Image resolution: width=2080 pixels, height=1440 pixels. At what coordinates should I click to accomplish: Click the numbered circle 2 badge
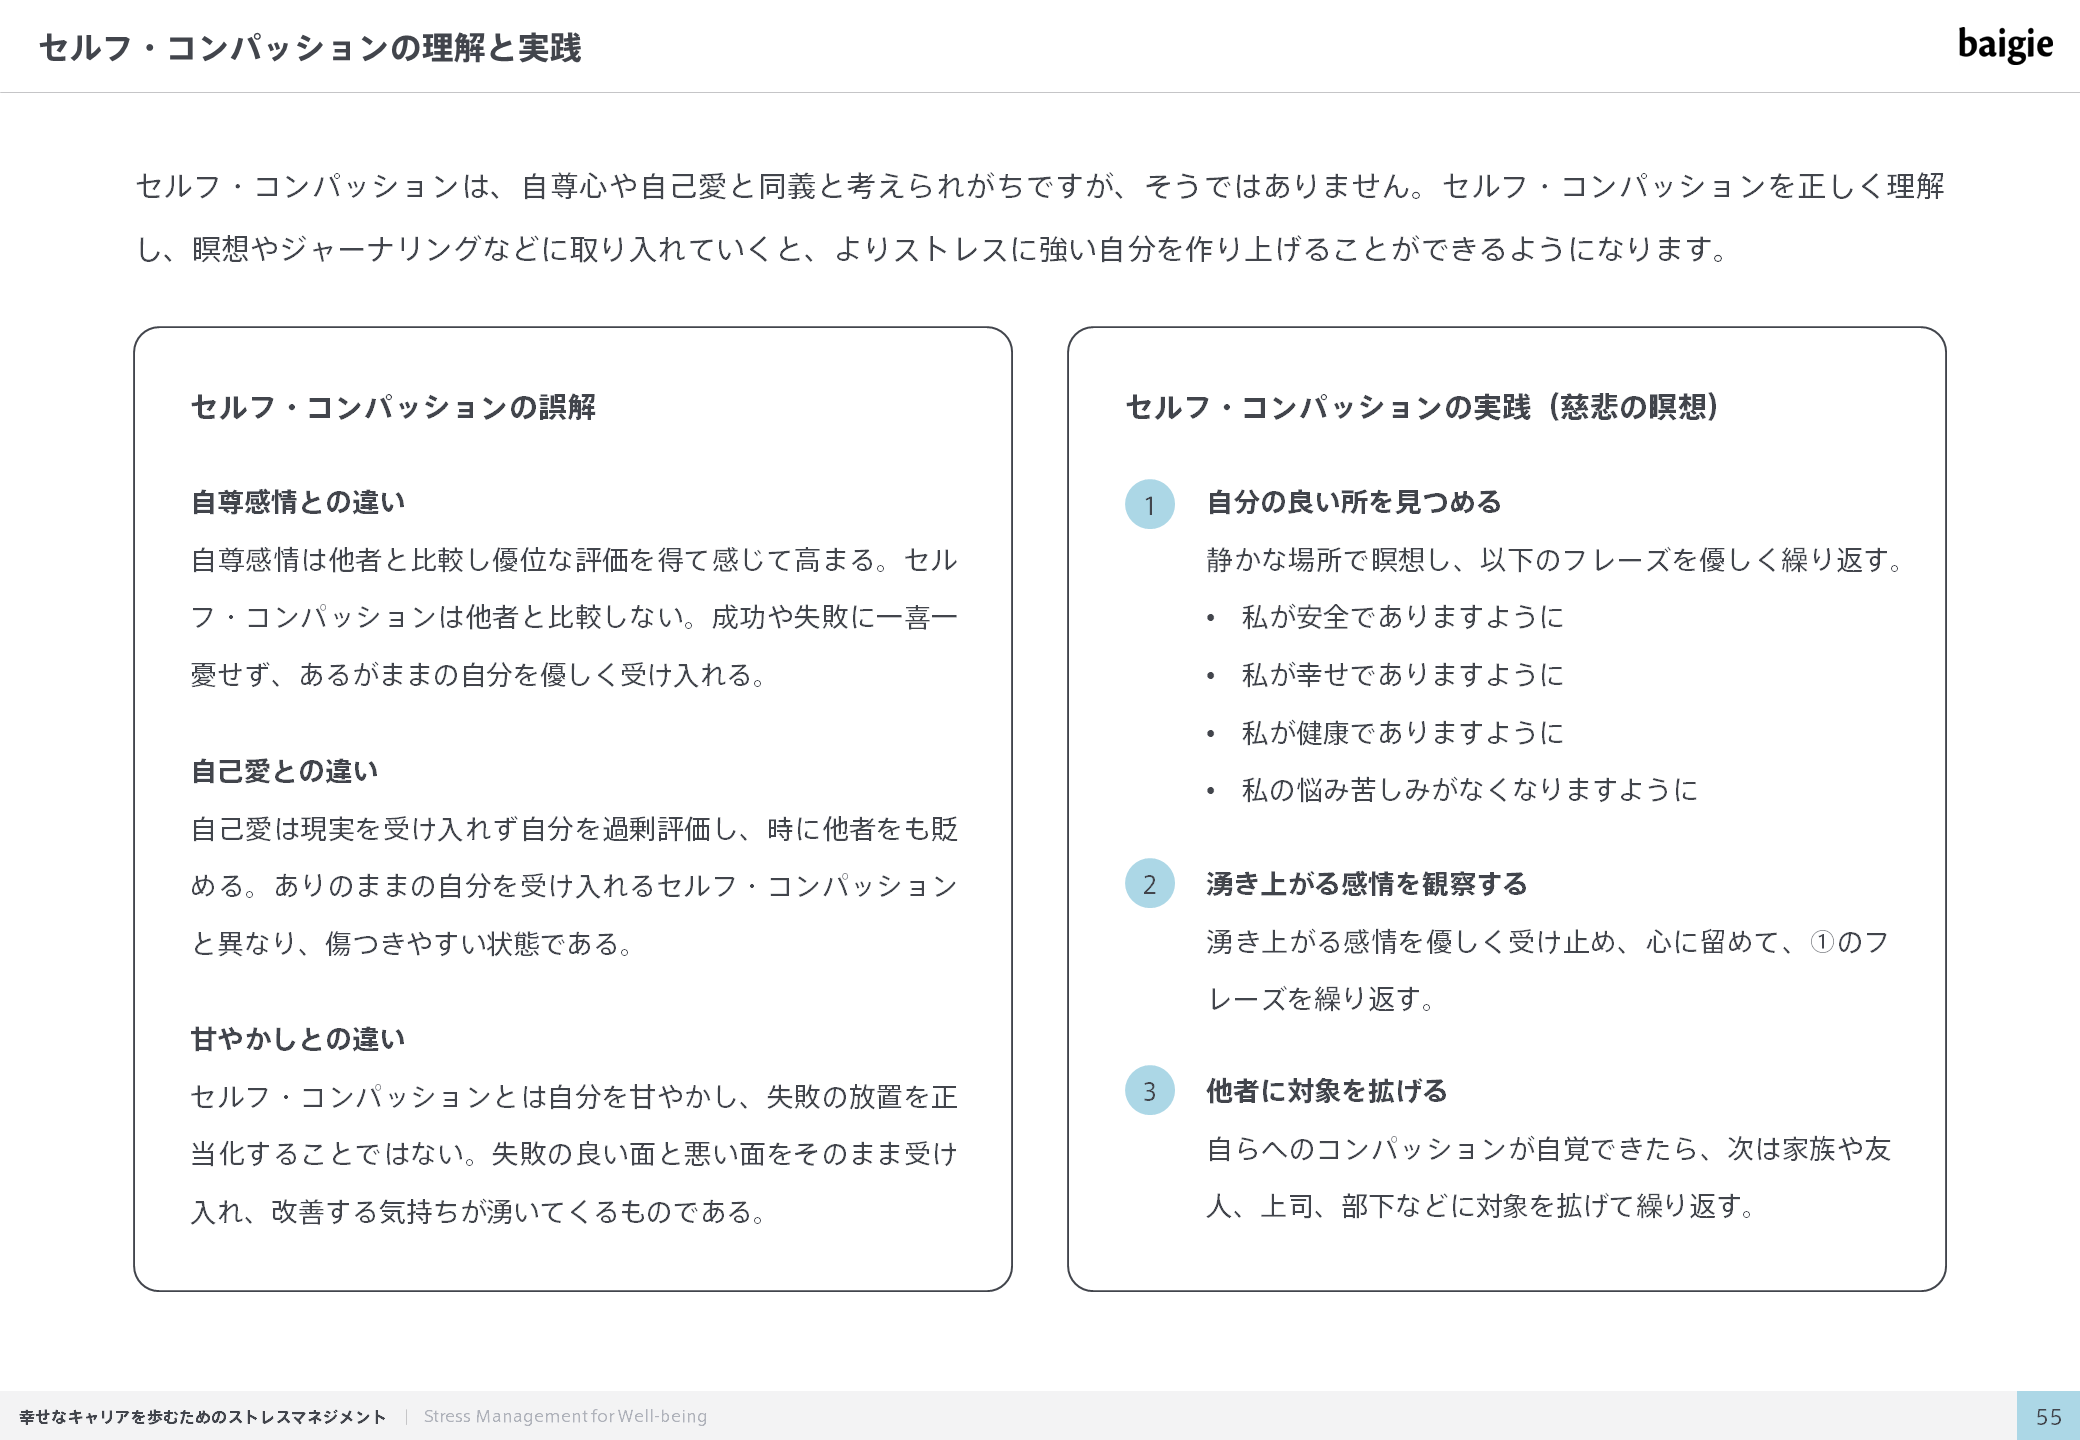(x=1150, y=883)
